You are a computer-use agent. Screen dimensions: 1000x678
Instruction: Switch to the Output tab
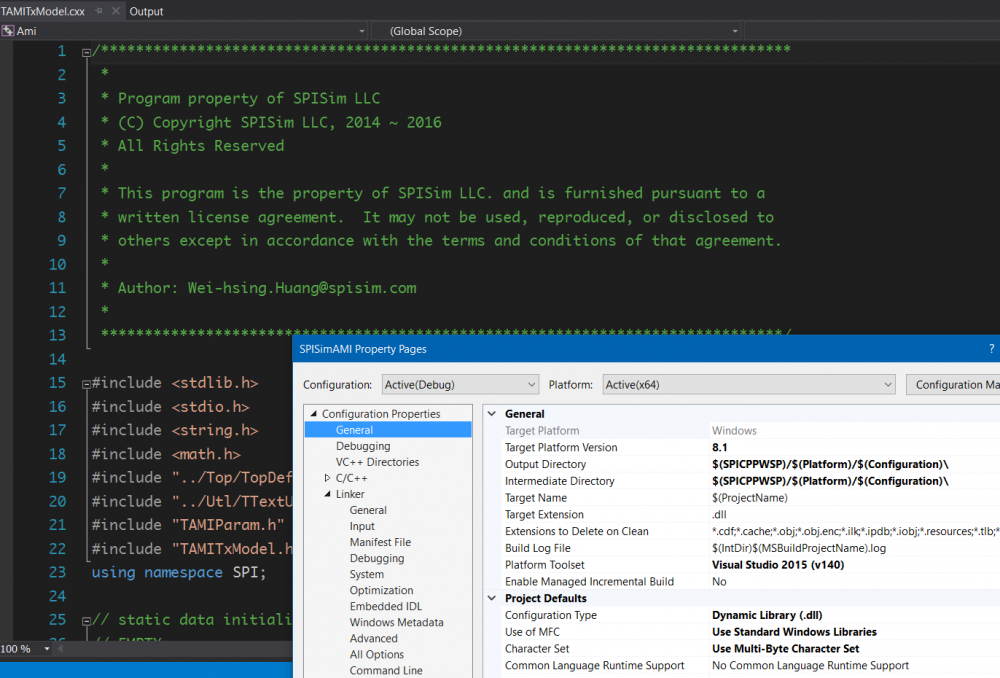coord(146,11)
